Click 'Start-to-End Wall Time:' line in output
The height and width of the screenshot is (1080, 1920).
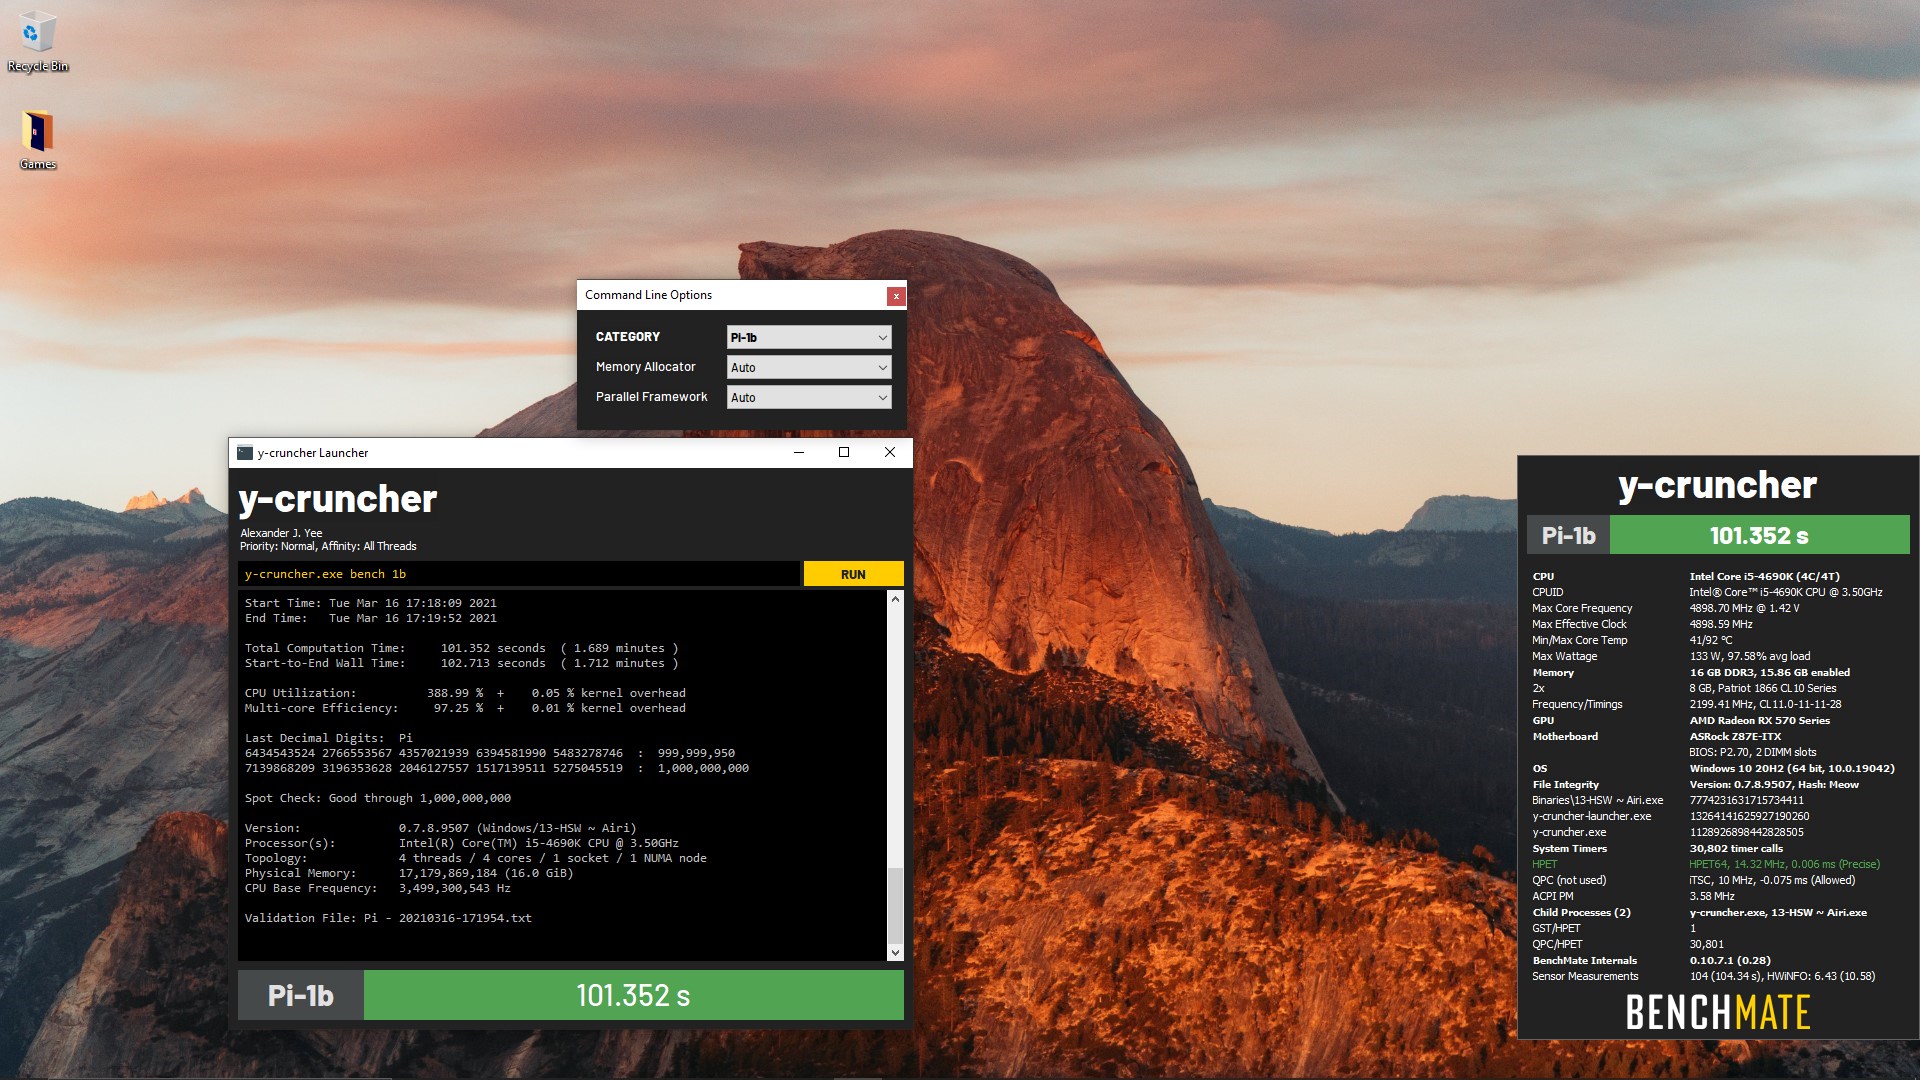(x=461, y=663)
